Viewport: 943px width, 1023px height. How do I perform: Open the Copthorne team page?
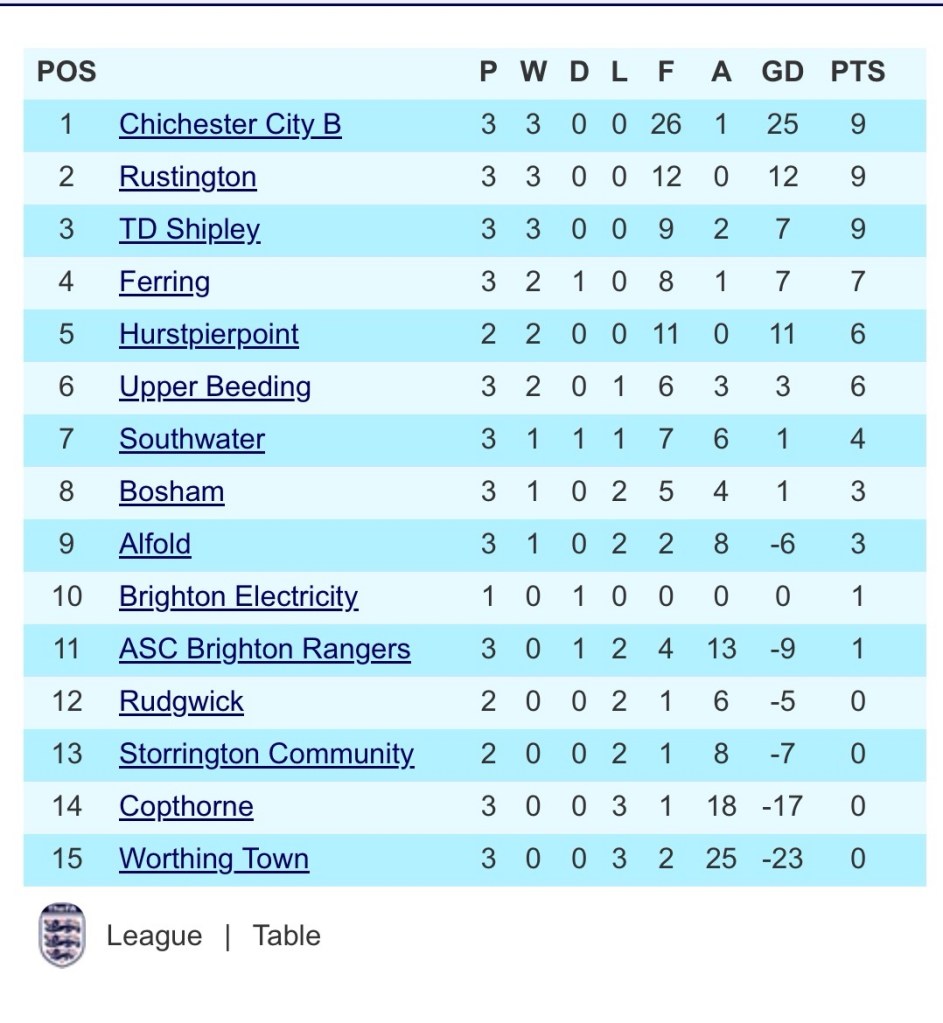(186, 808)
